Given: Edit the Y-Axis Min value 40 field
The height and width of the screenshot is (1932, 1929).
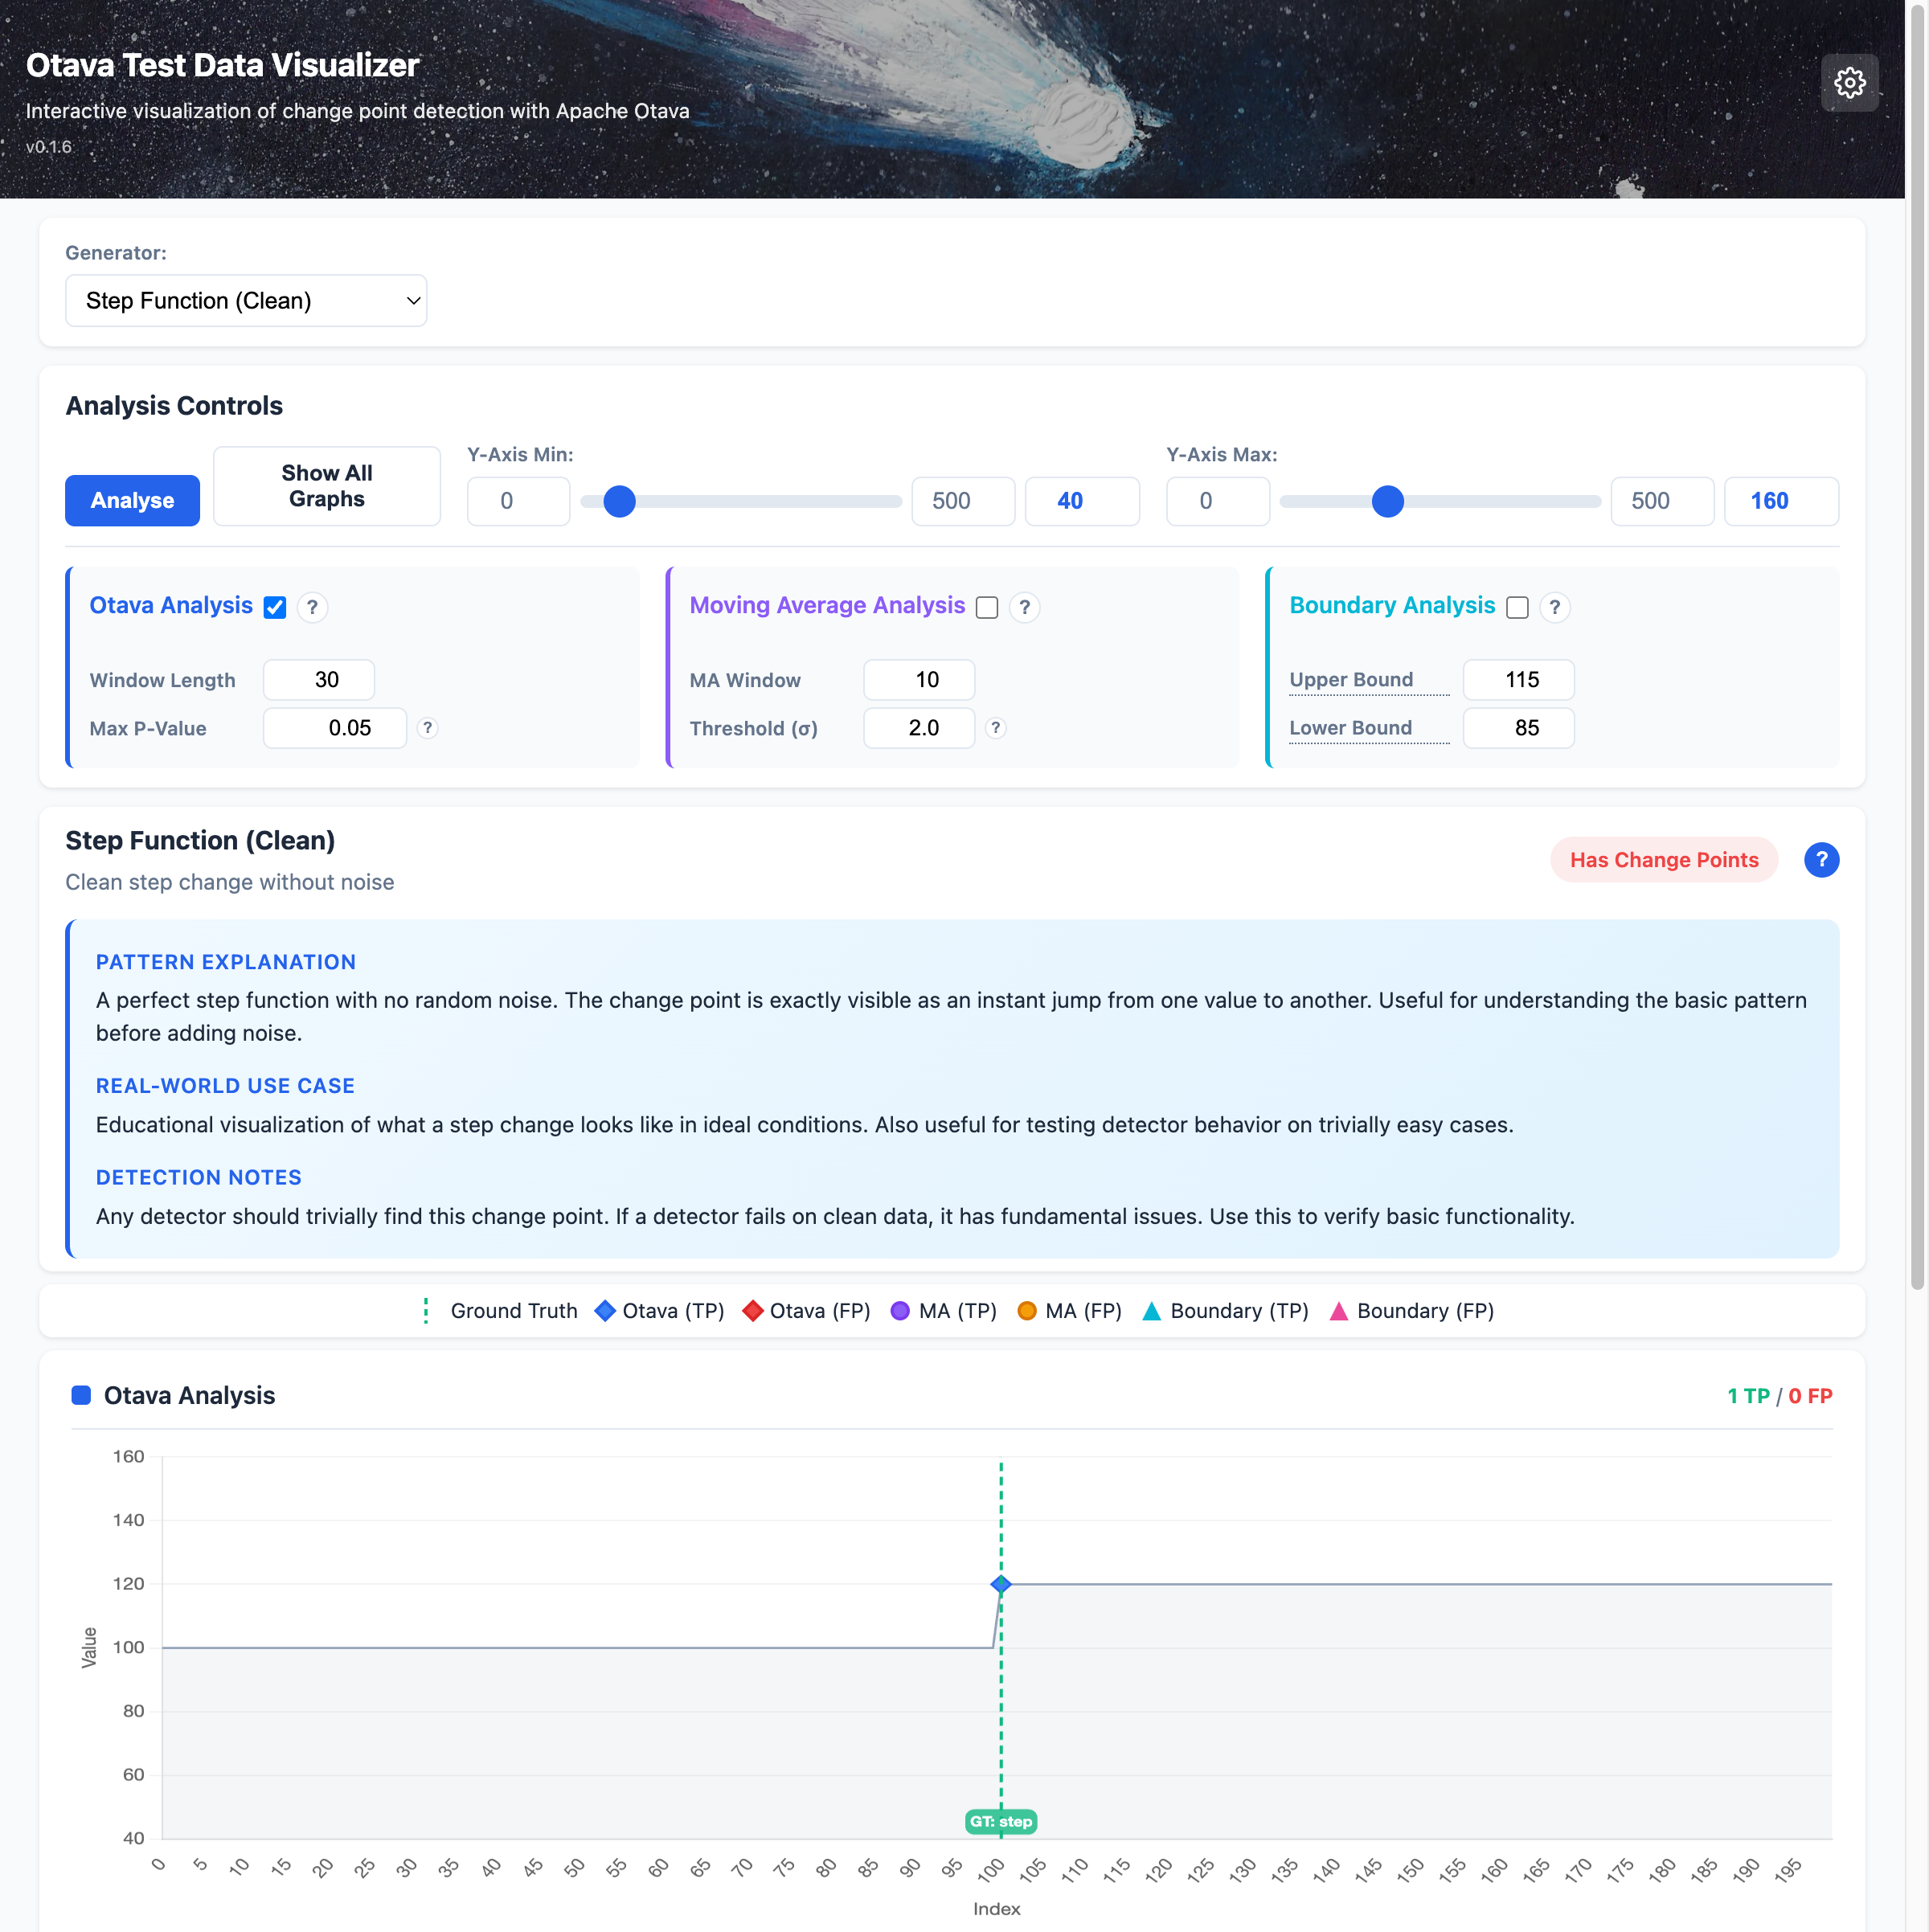Looking at the screenshot, I should pos(1082,501).
